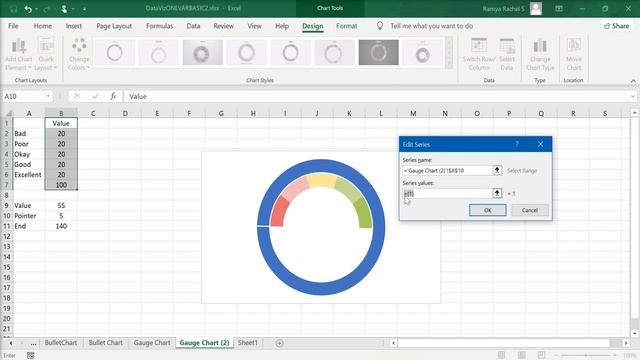Switch to Data tab
Screen dimensions: 640x360
tap(193, 26)
